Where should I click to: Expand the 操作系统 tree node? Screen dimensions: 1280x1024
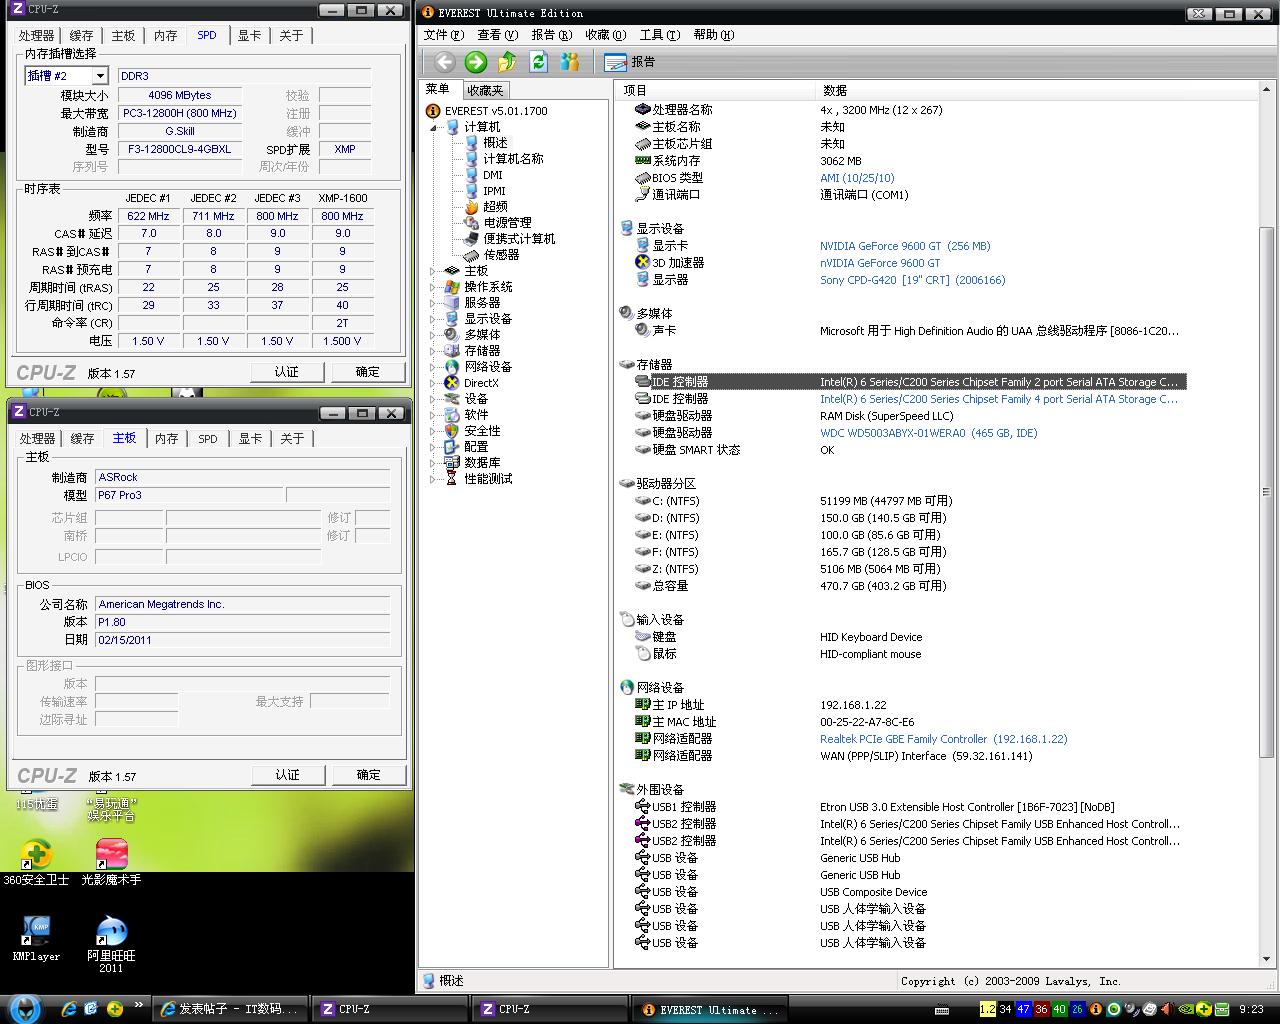pos(434,287)
